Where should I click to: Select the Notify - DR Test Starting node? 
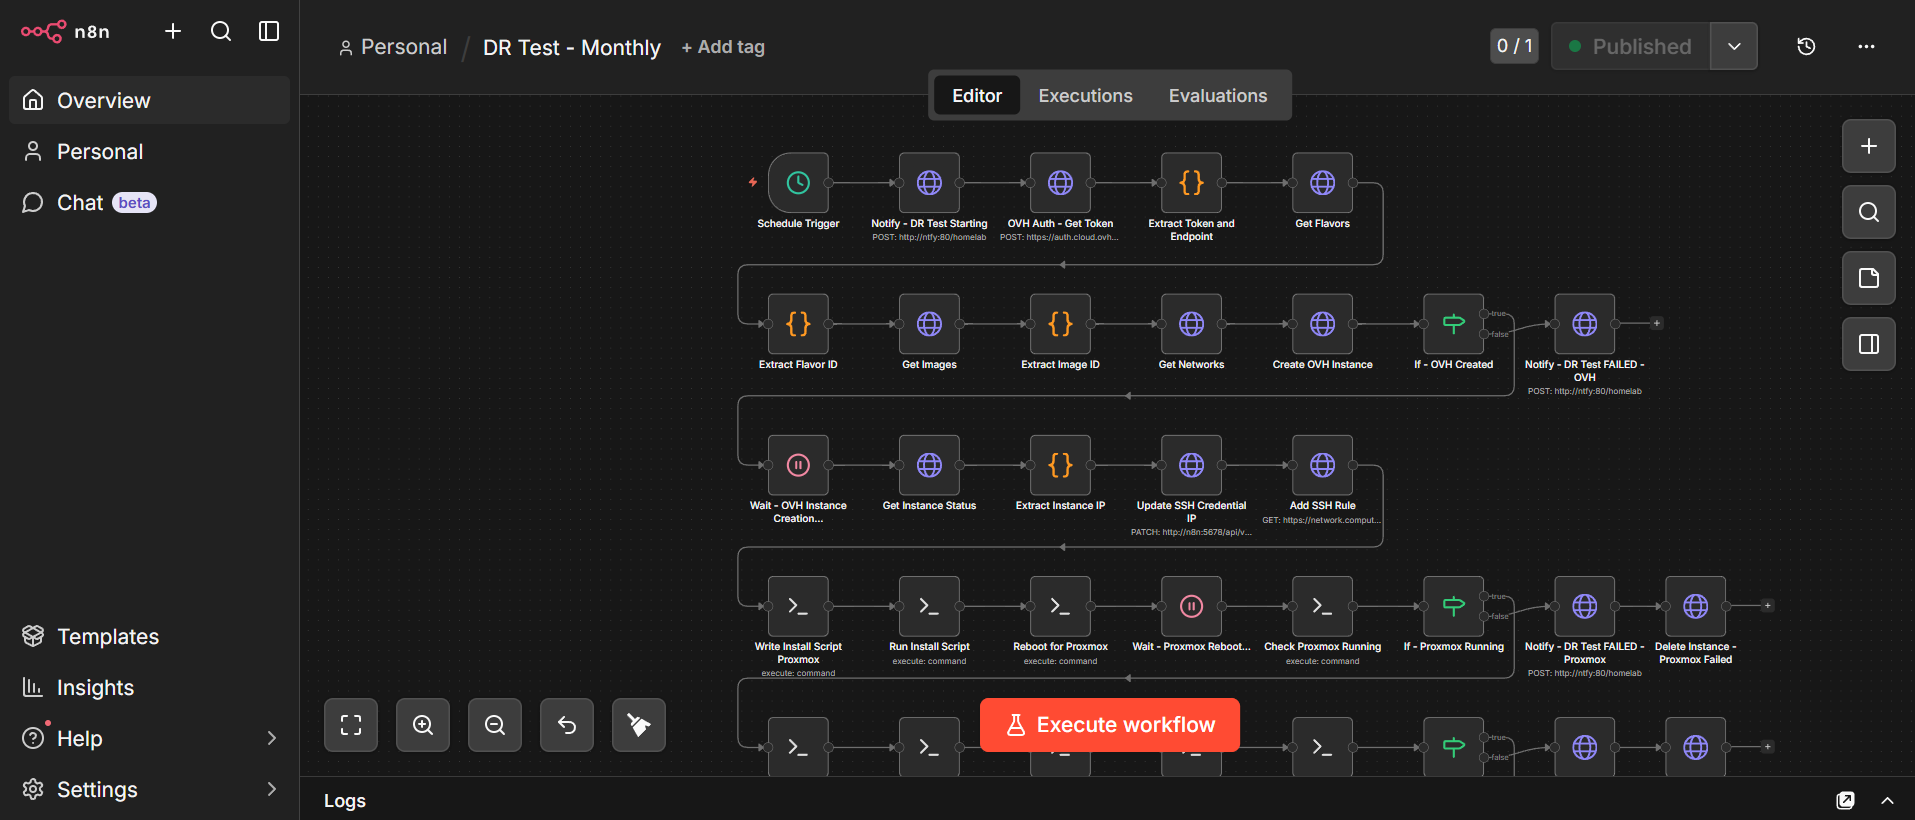point(929,183)
